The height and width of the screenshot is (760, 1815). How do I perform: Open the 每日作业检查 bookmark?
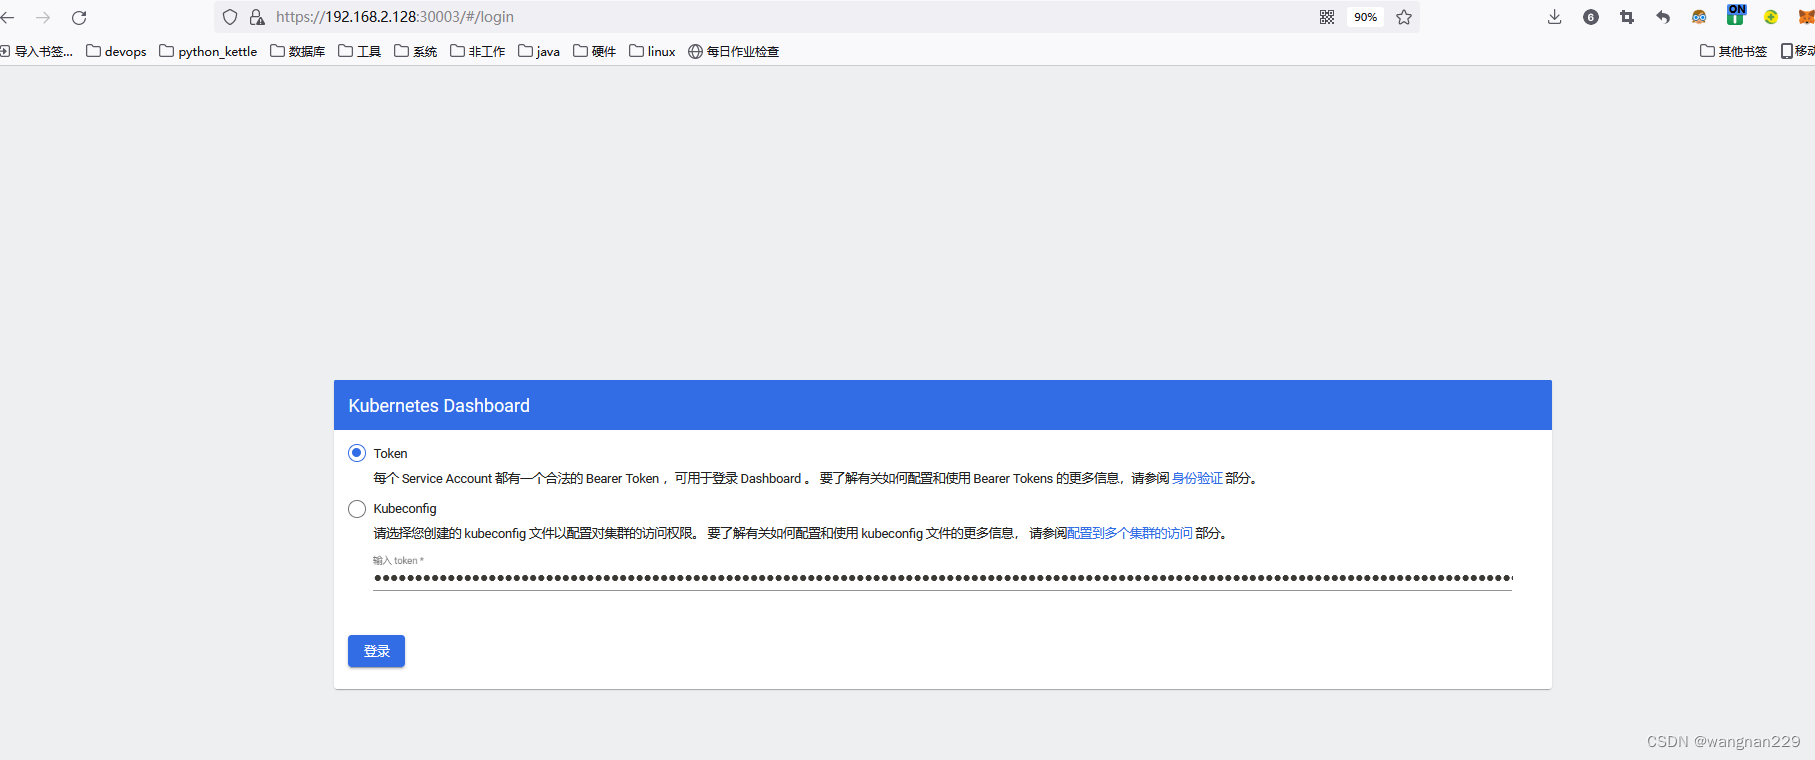coord(734,51)
